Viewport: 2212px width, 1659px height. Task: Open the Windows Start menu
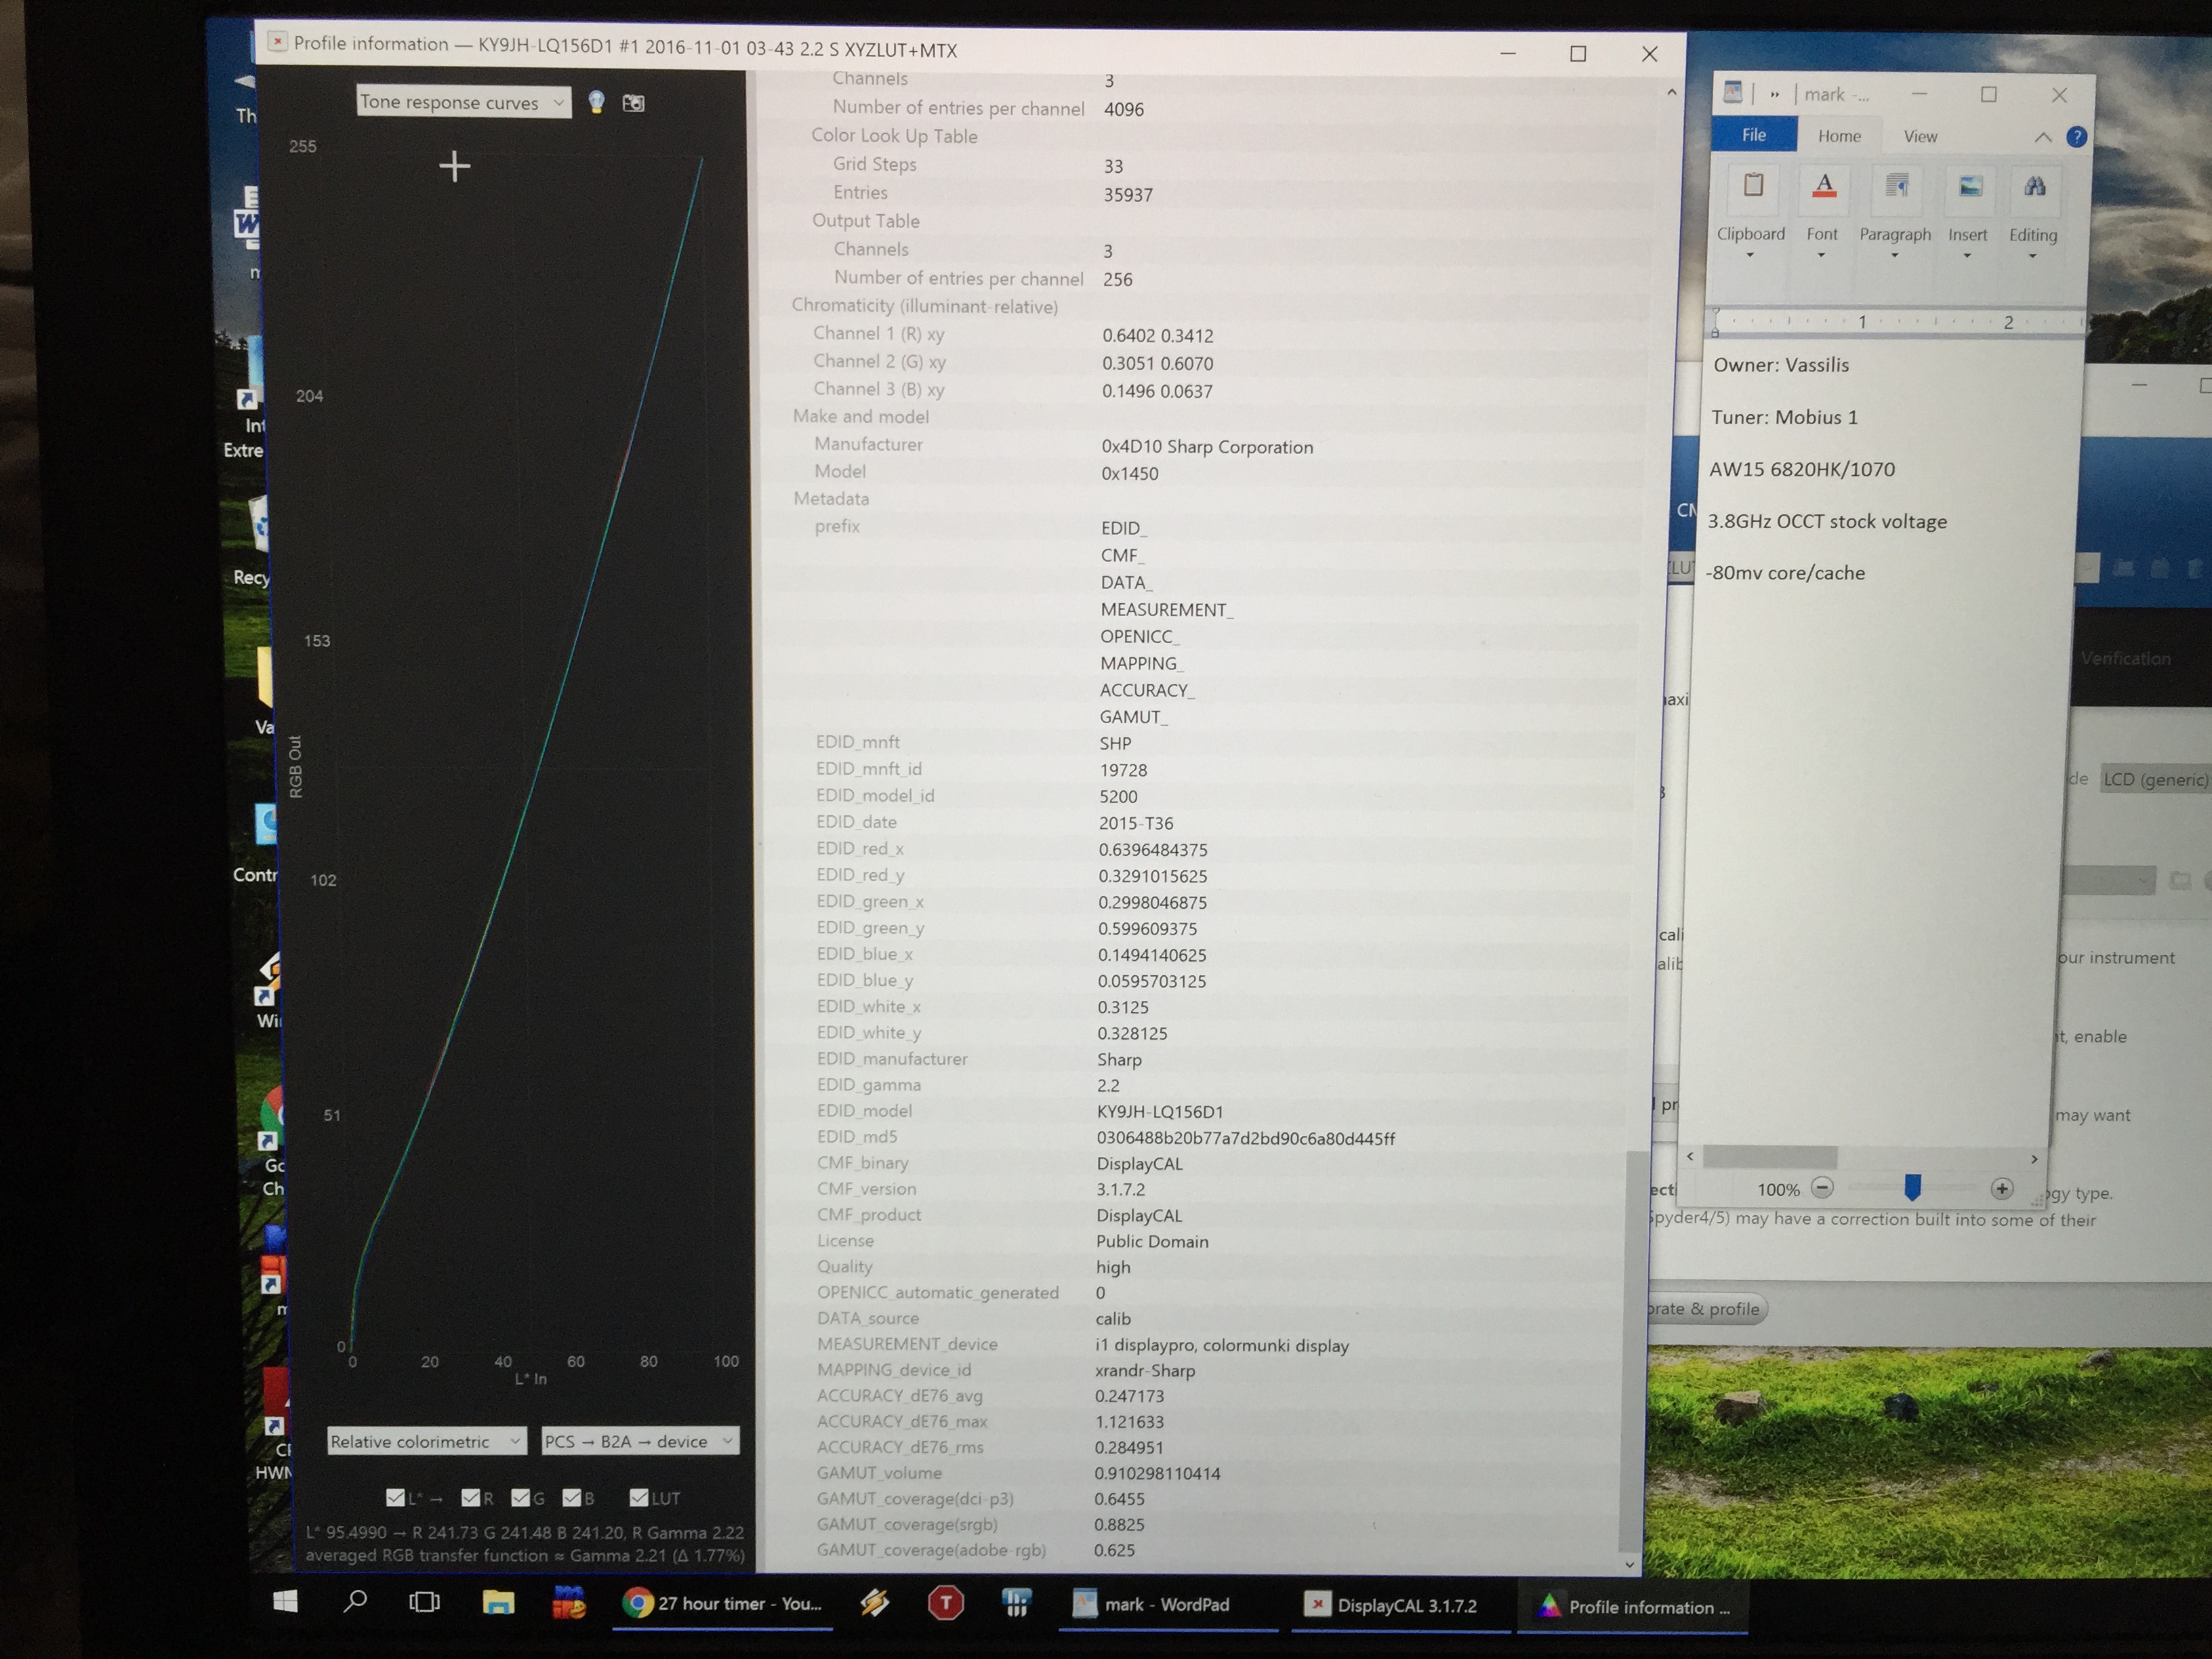point(285,1602)
